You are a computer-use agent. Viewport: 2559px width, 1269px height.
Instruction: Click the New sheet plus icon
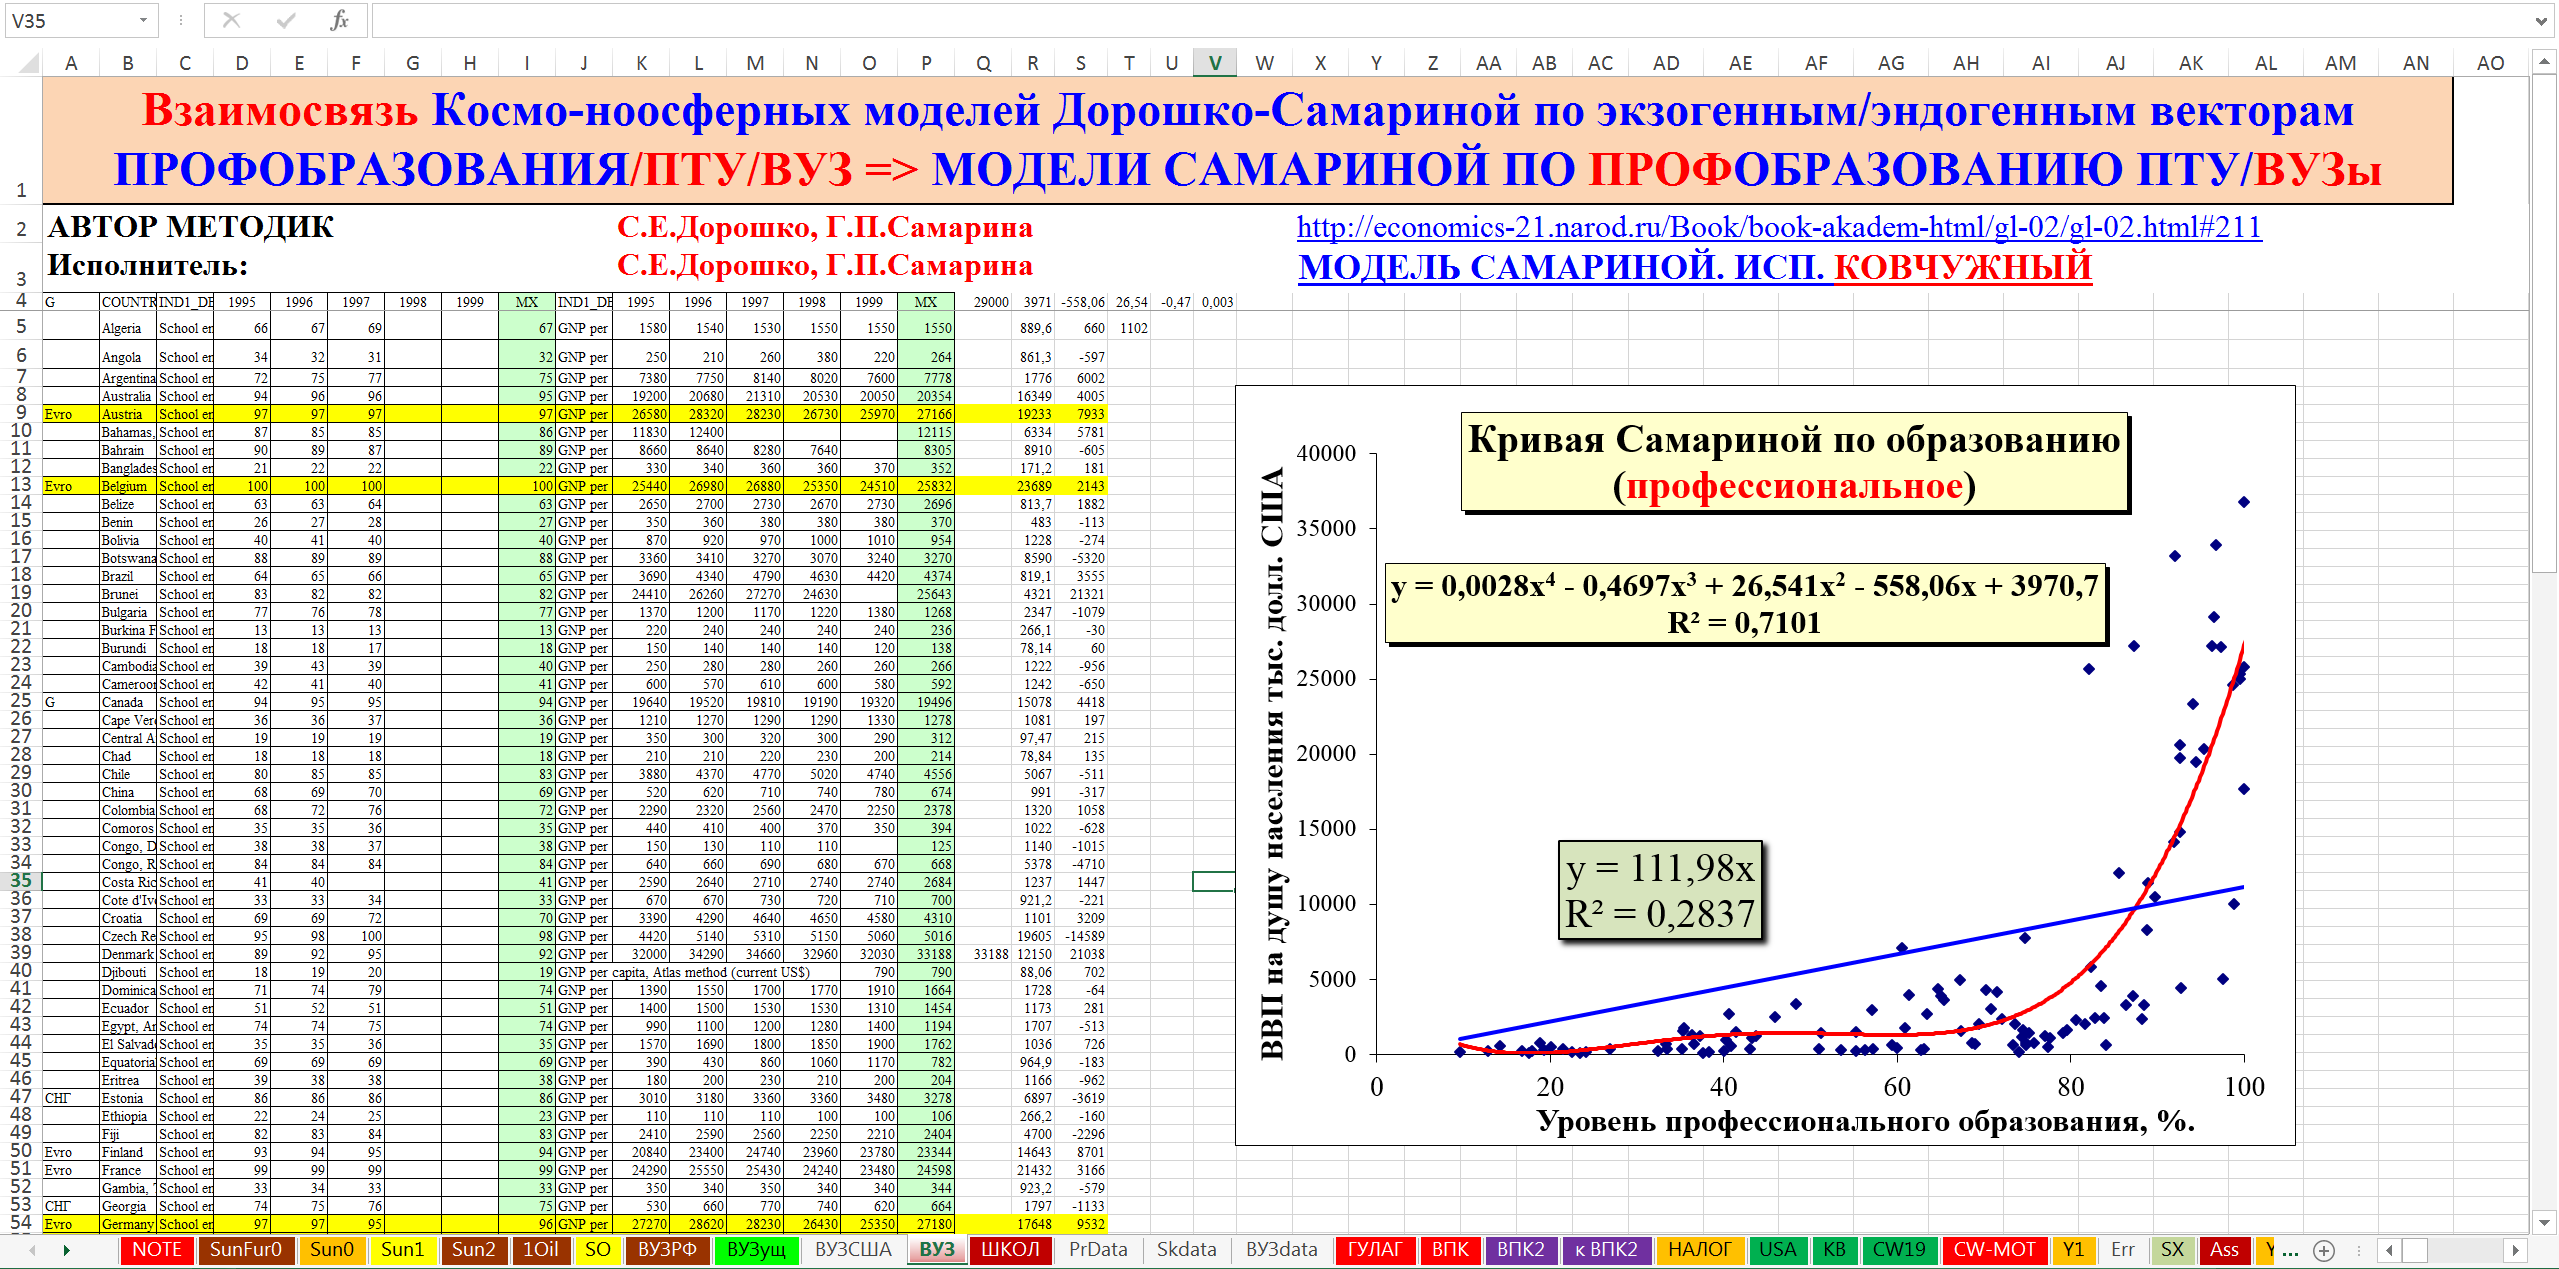coord(2325,1250)
